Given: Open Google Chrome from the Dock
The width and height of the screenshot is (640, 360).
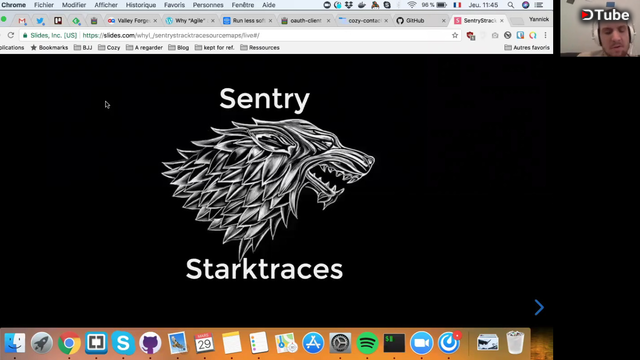Looking at the screenshot, I should pyautogui.click(x=69, y=342).
